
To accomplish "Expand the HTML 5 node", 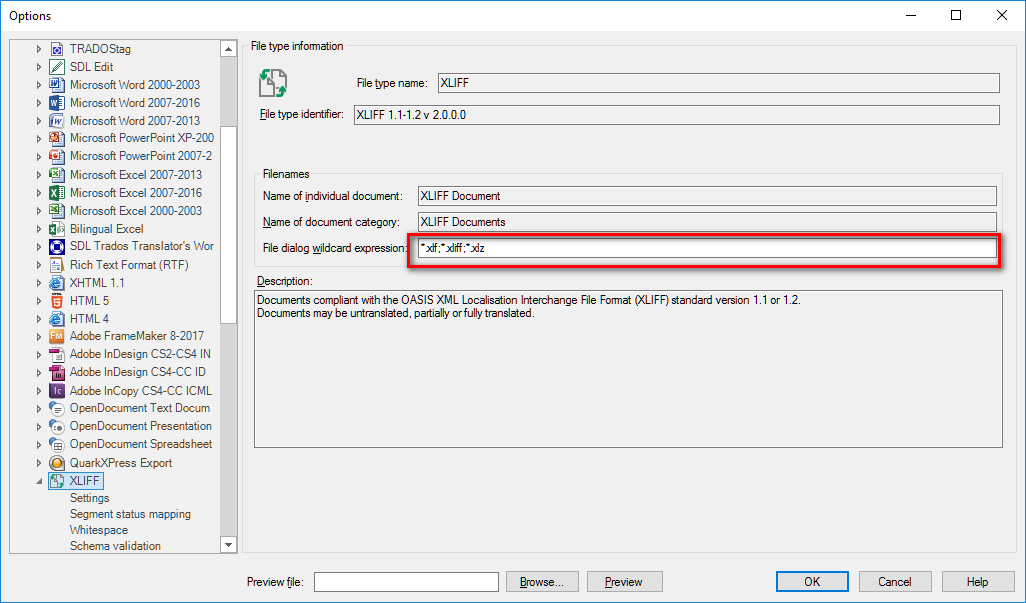I will coord(39,301).
